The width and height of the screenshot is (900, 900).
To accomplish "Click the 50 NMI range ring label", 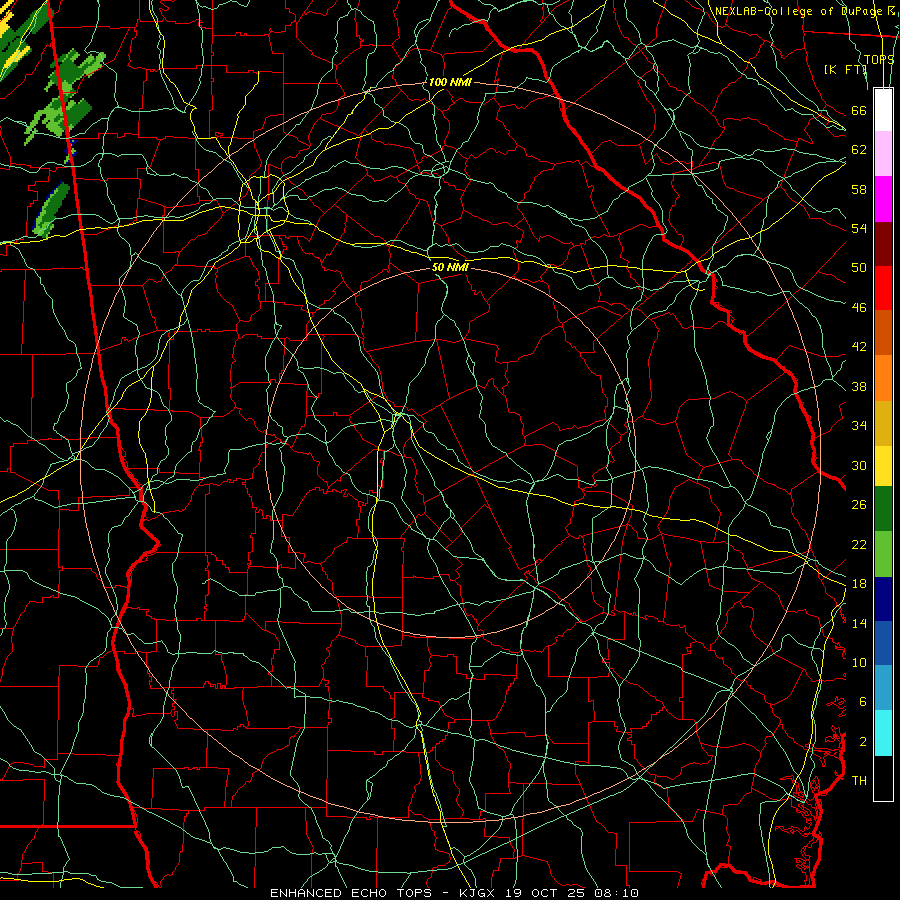I will (451, 267).
